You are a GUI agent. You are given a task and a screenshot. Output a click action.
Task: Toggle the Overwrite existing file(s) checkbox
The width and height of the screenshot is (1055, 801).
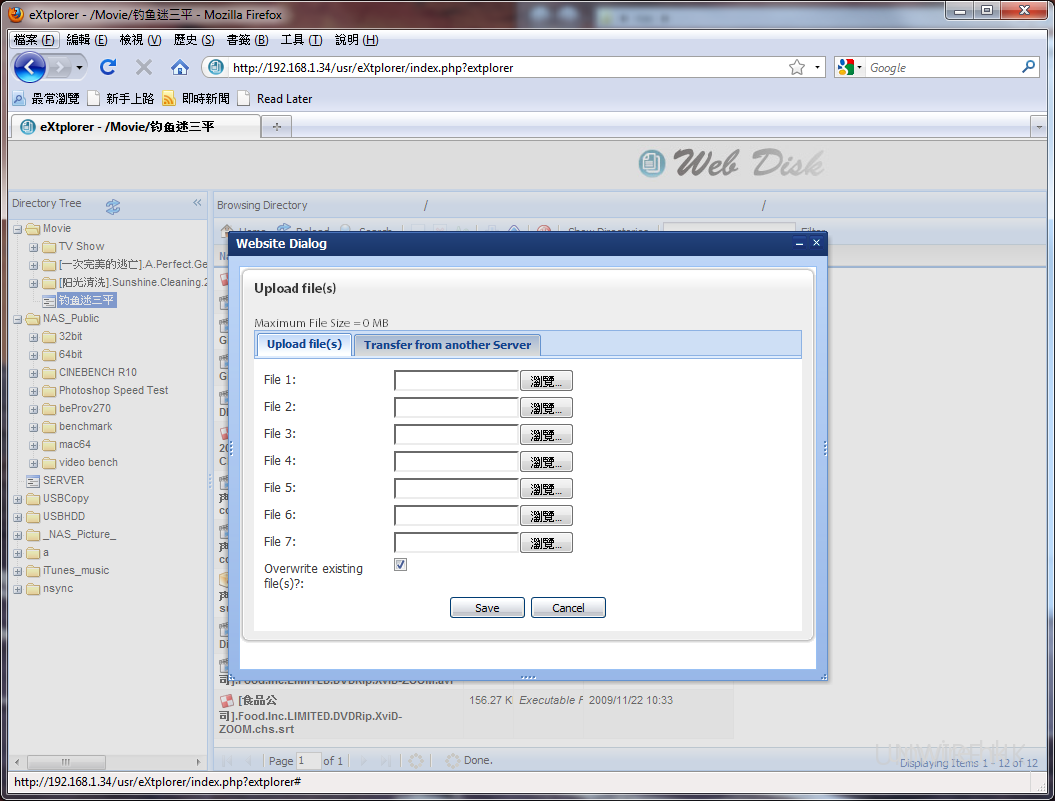(x=400, y=565)
